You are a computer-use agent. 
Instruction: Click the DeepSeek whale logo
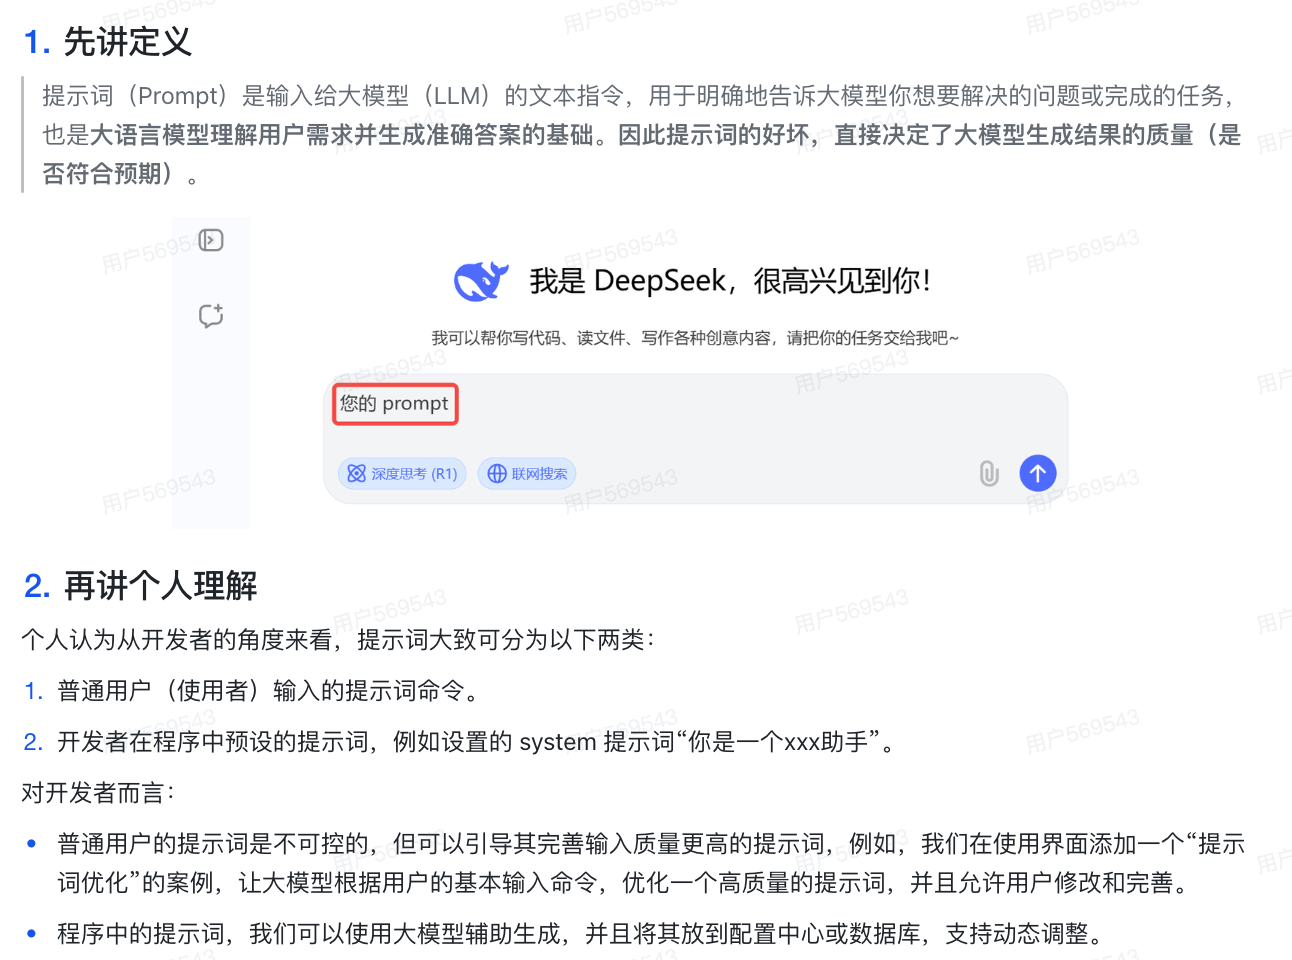pyautogui.click(x=481, y=281)
